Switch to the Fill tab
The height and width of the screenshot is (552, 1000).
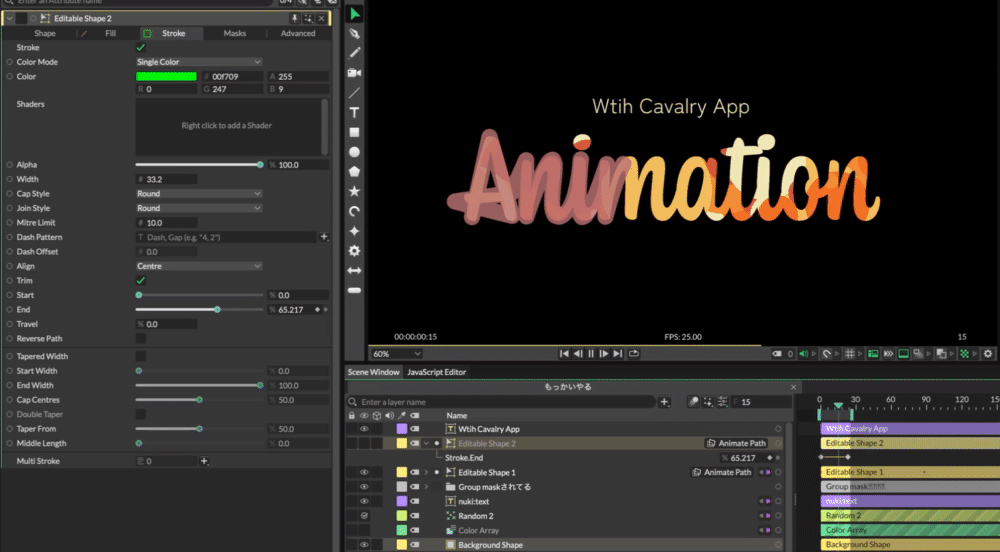pyautogui.click(x=110, y=33)
